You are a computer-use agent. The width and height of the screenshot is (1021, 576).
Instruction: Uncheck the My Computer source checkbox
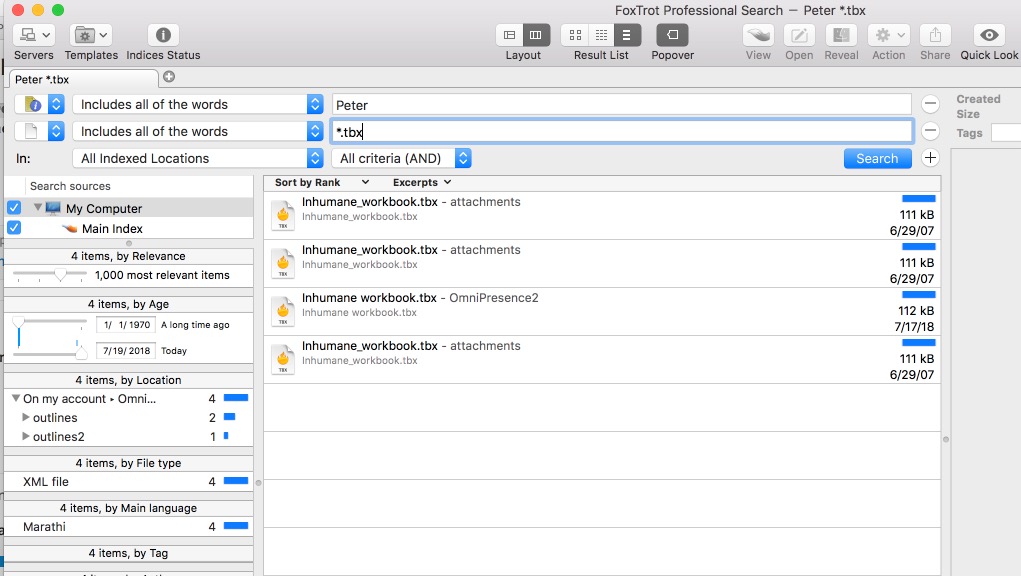point(14,208)
